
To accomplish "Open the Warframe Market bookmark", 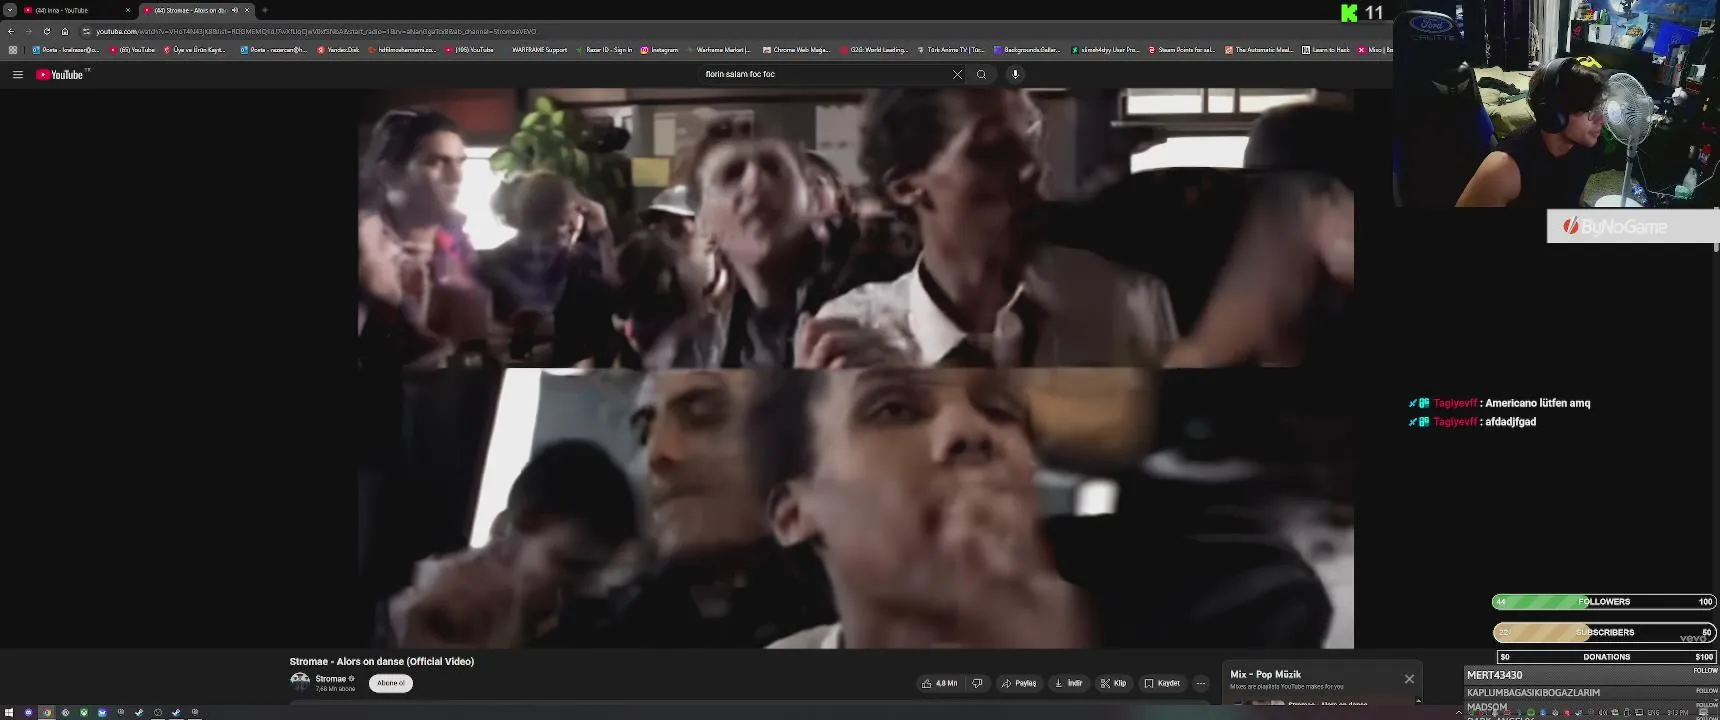I will point(718,49).
